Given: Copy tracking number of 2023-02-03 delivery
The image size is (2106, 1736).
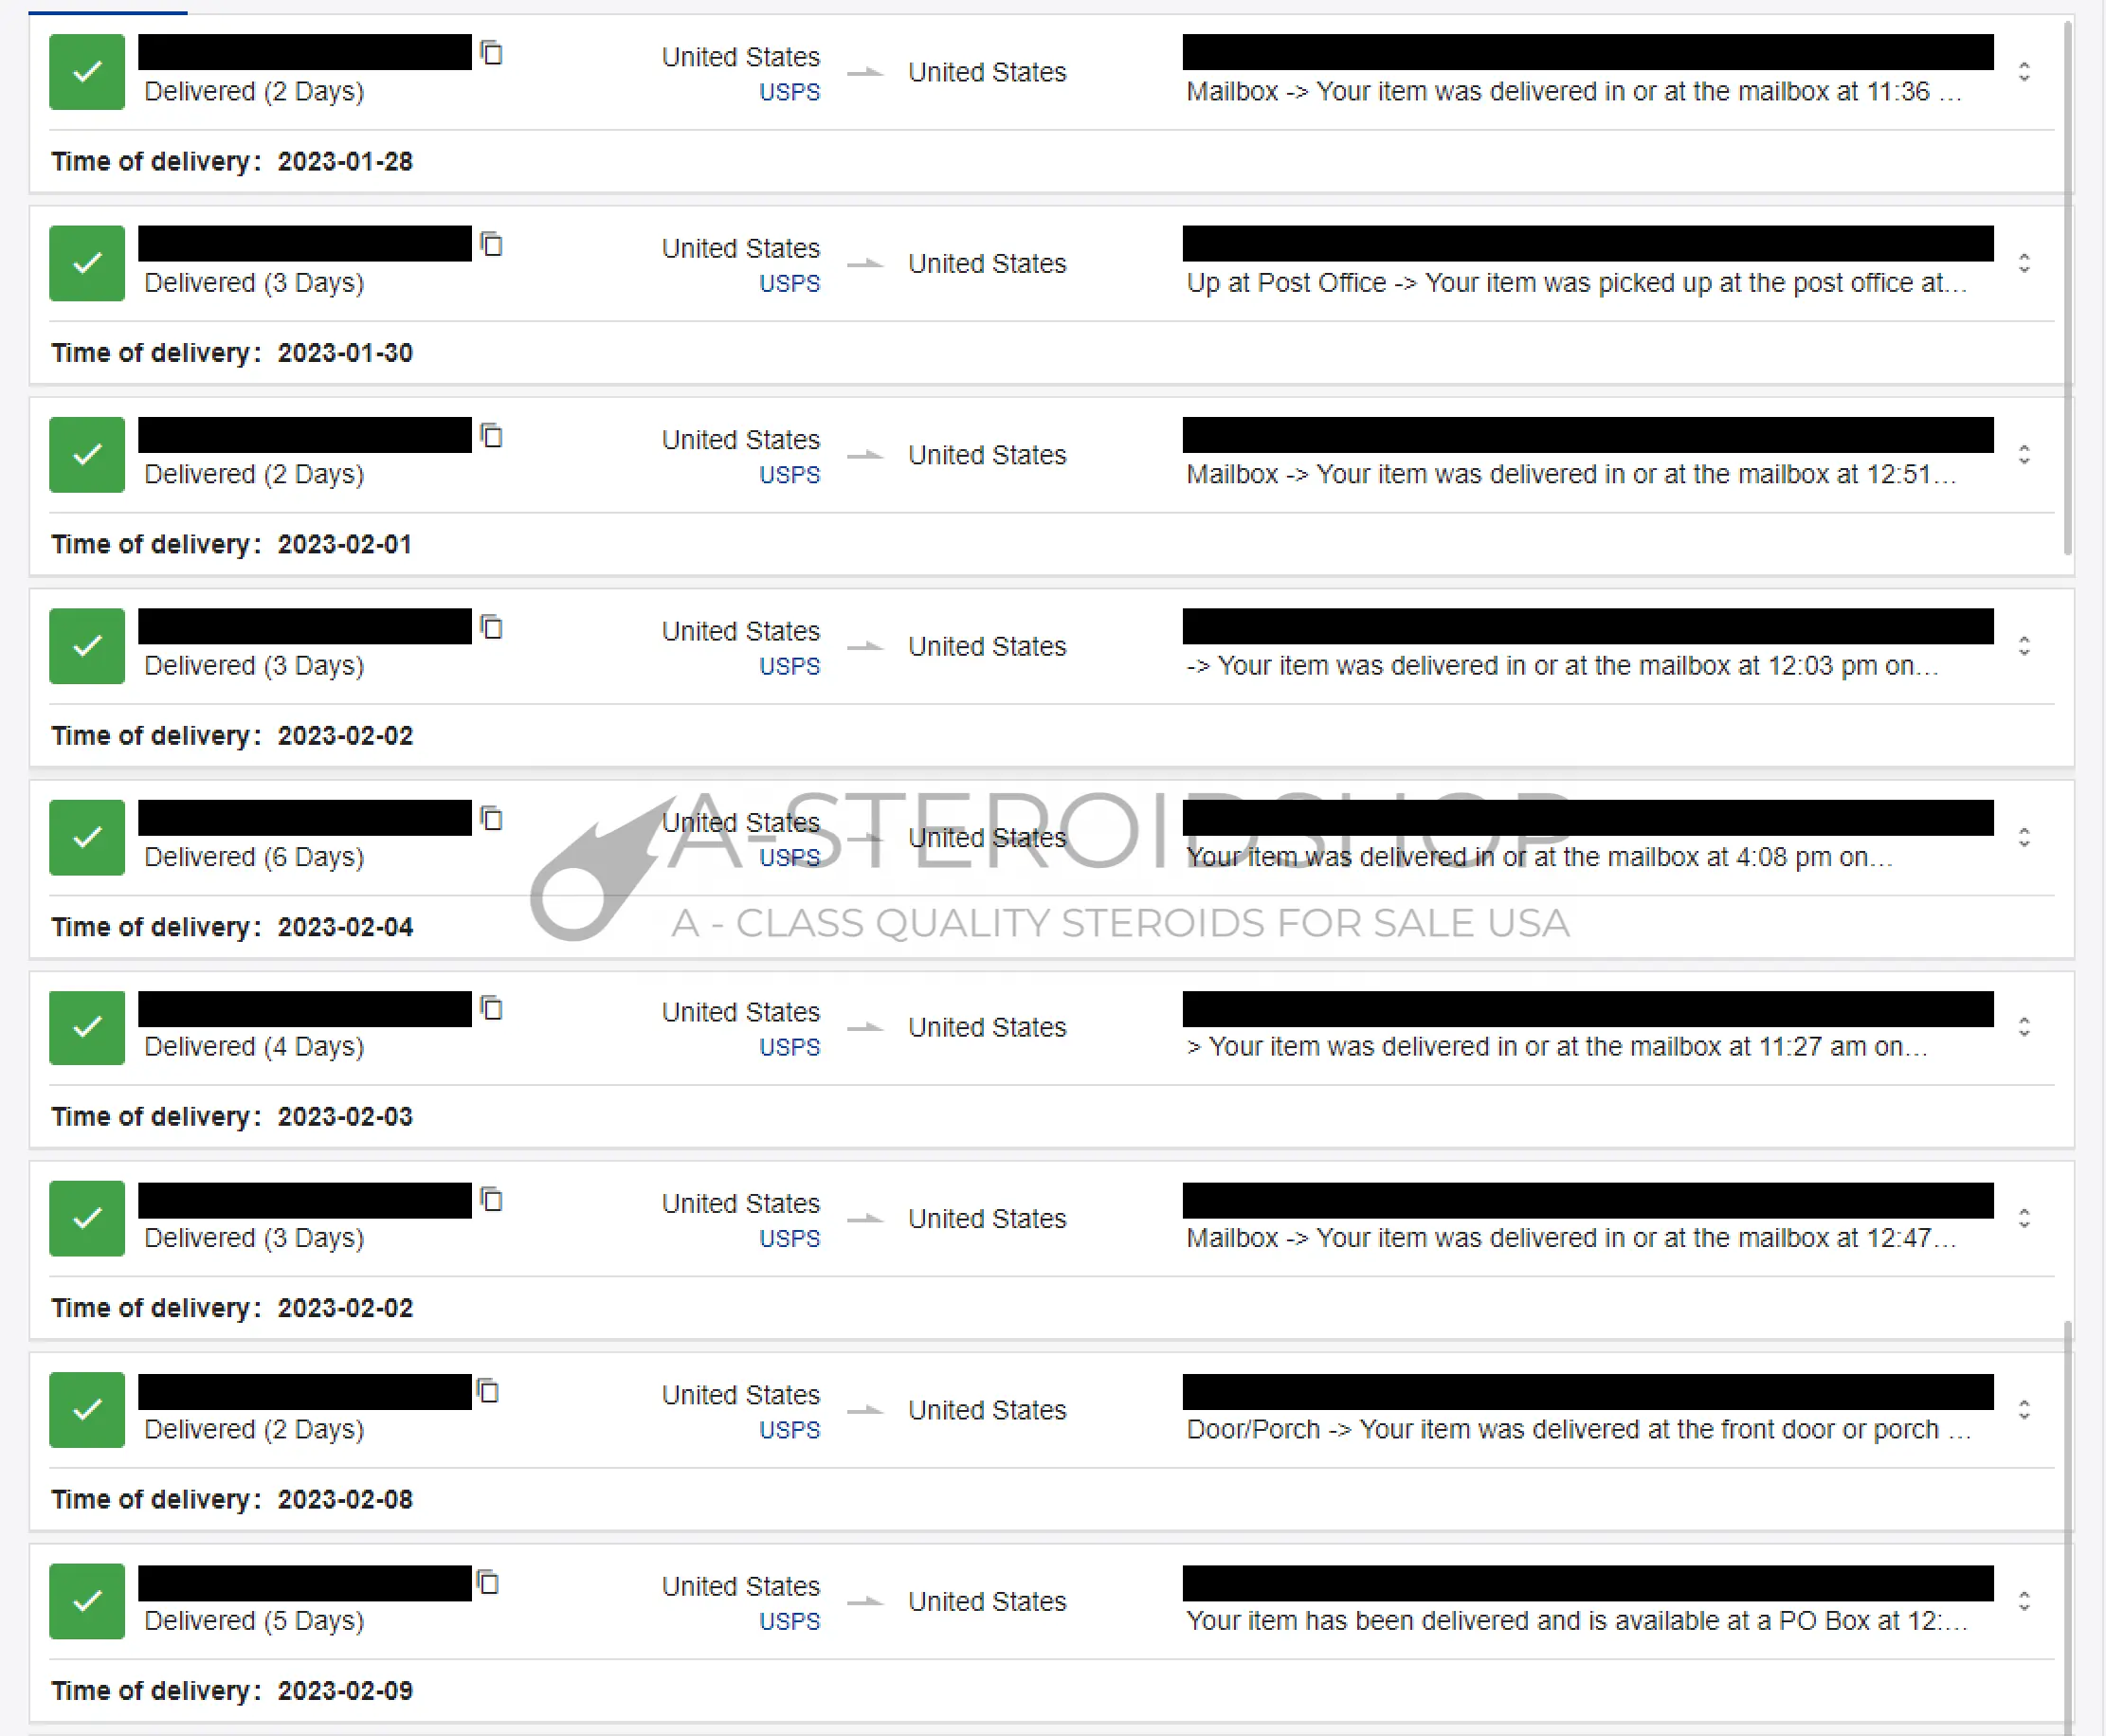Looking at the screenshot, I should [x=491, y=1008].
